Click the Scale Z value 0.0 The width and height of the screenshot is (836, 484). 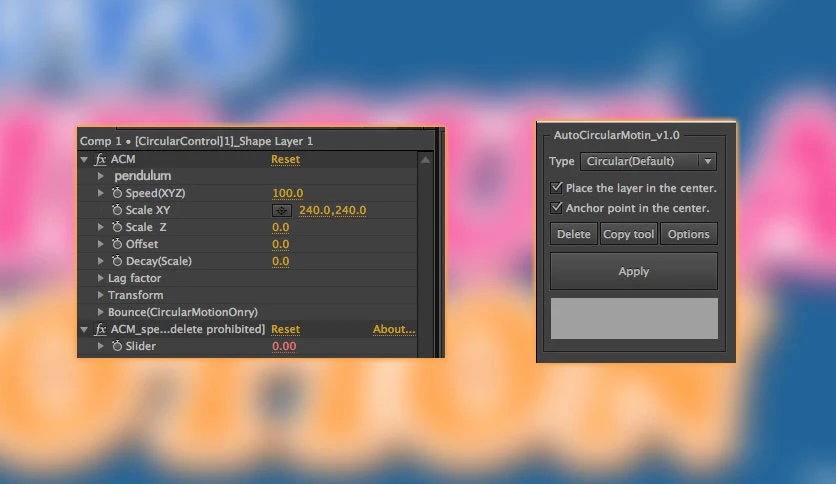[280, 227]
